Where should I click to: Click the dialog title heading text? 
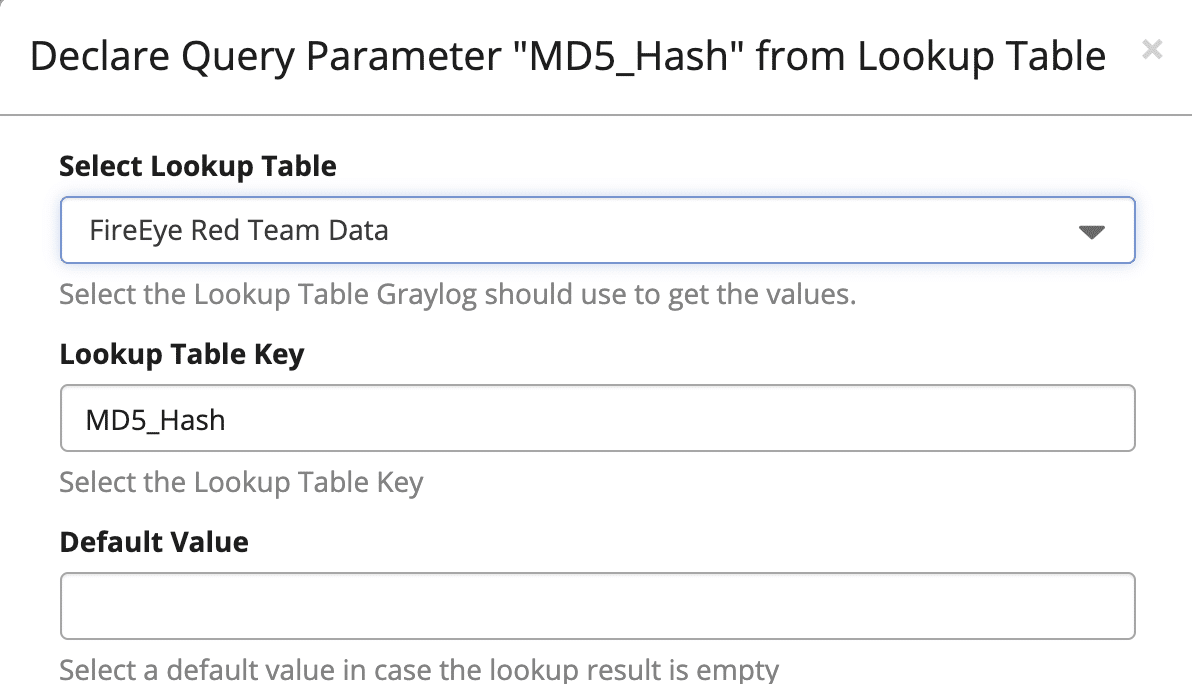[x=567, y=56]
